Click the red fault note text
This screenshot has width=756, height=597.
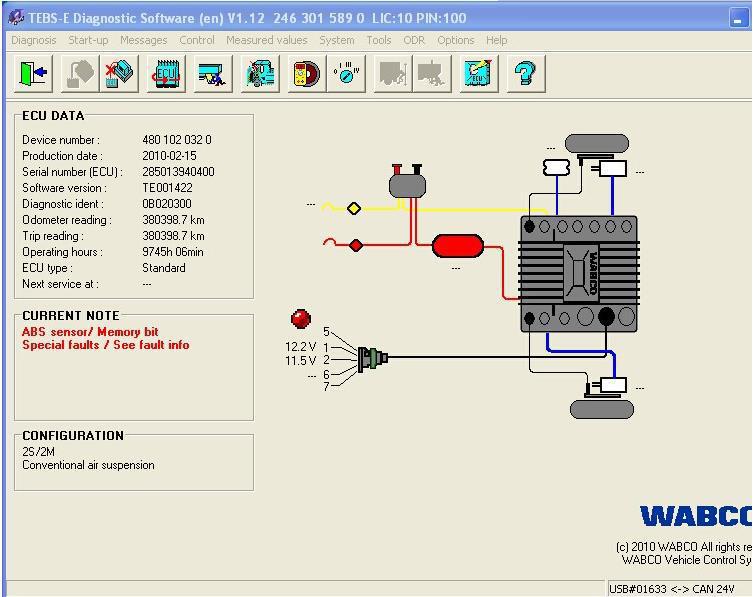[x=106, y=338]
